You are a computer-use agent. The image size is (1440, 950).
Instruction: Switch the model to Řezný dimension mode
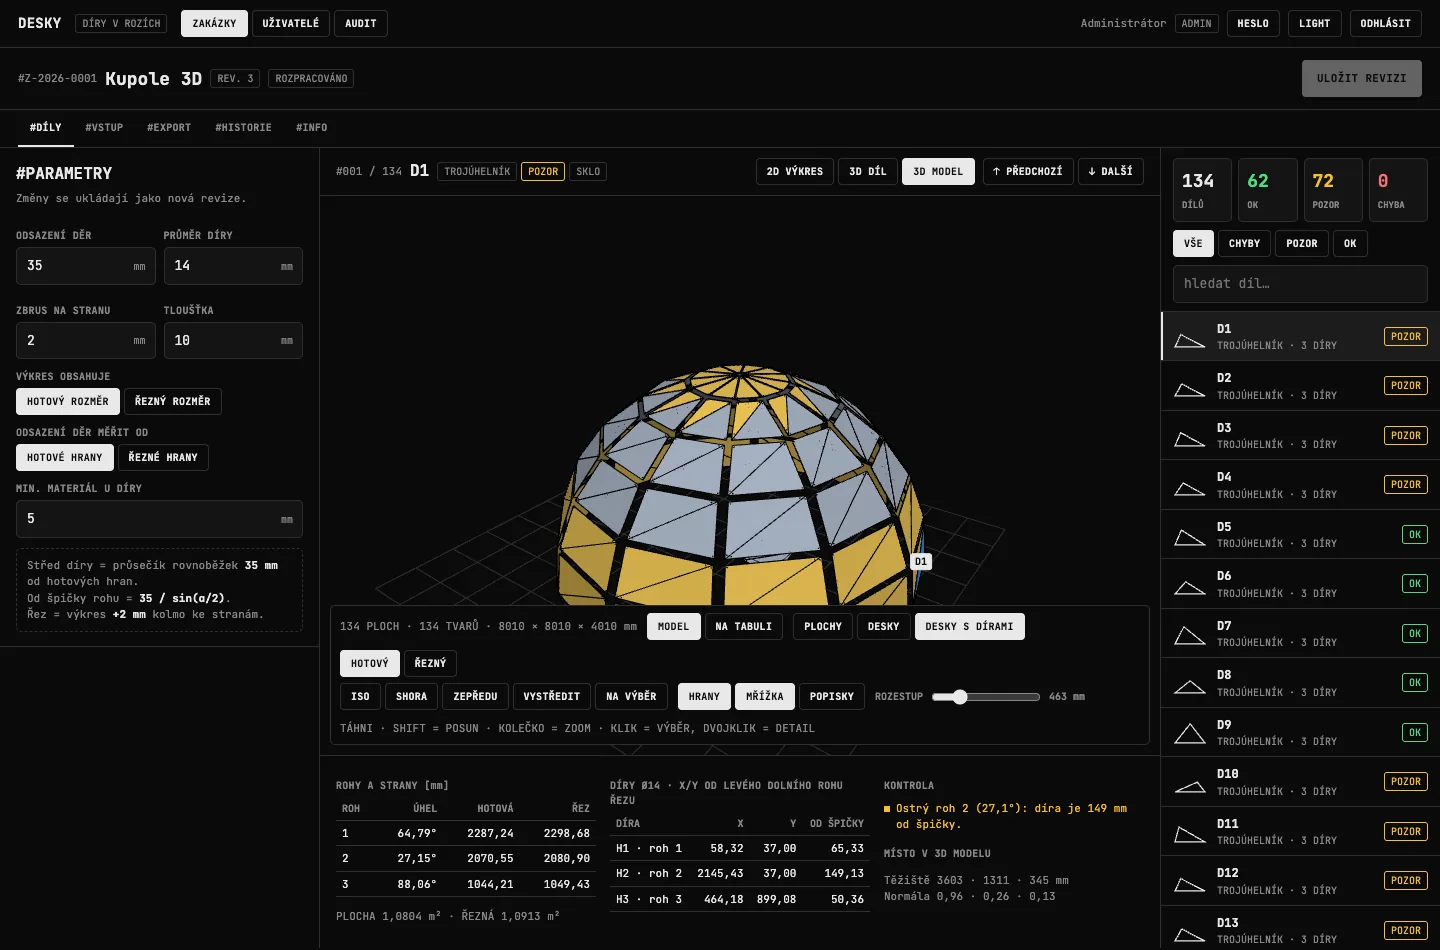coord(431,663)
